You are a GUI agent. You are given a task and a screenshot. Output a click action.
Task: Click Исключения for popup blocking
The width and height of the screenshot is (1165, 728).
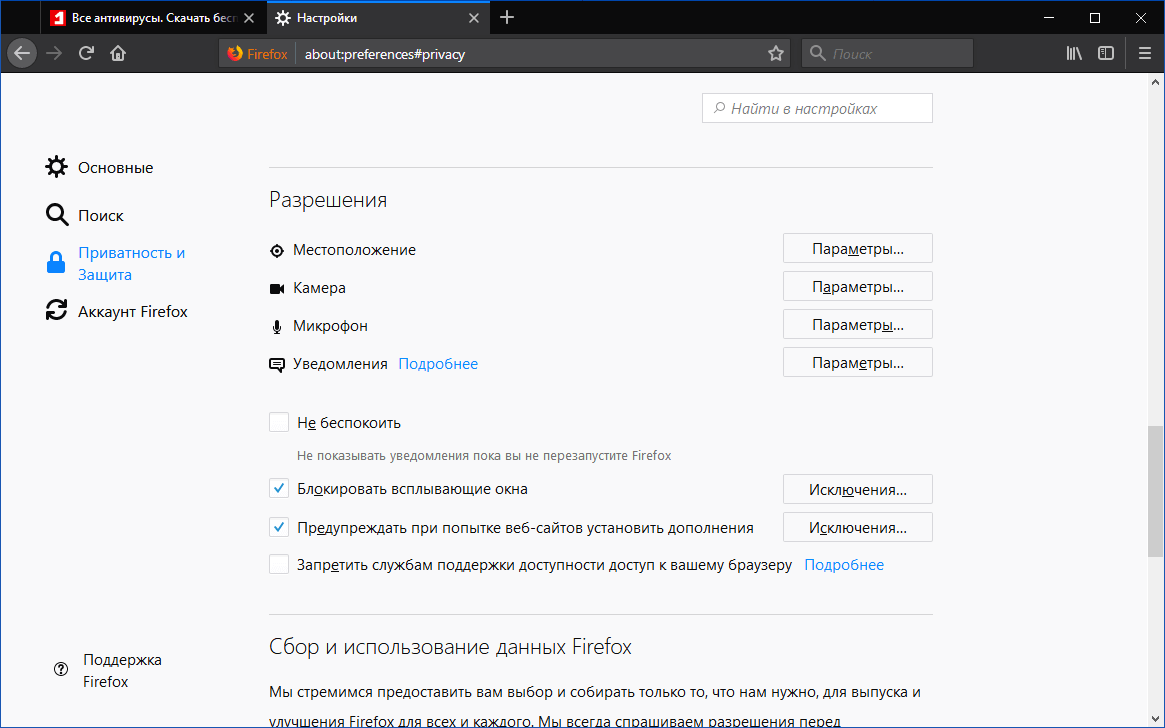(857, 488)
